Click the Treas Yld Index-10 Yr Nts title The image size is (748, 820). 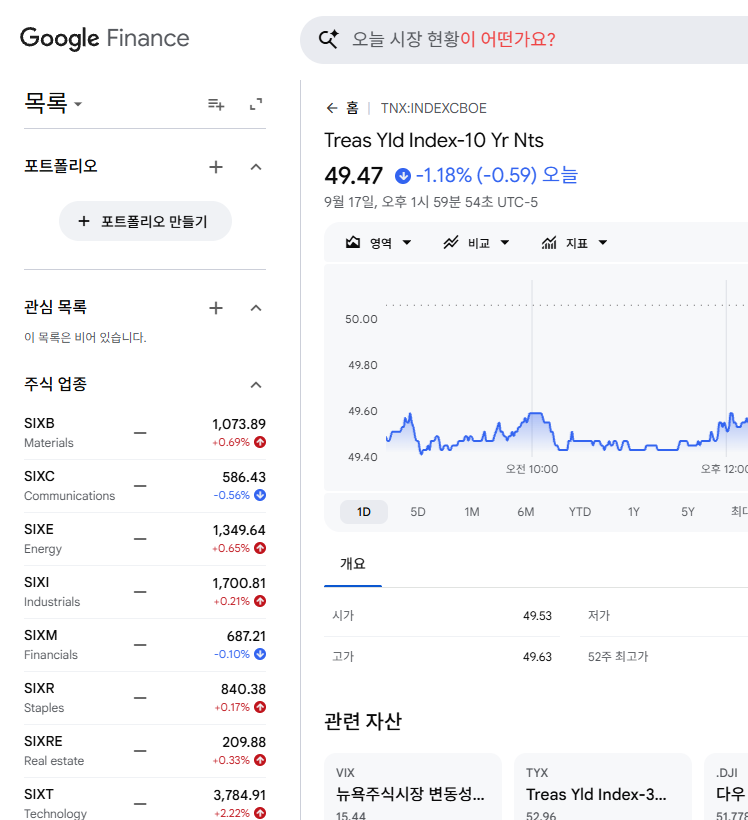[x=434, y=141]
